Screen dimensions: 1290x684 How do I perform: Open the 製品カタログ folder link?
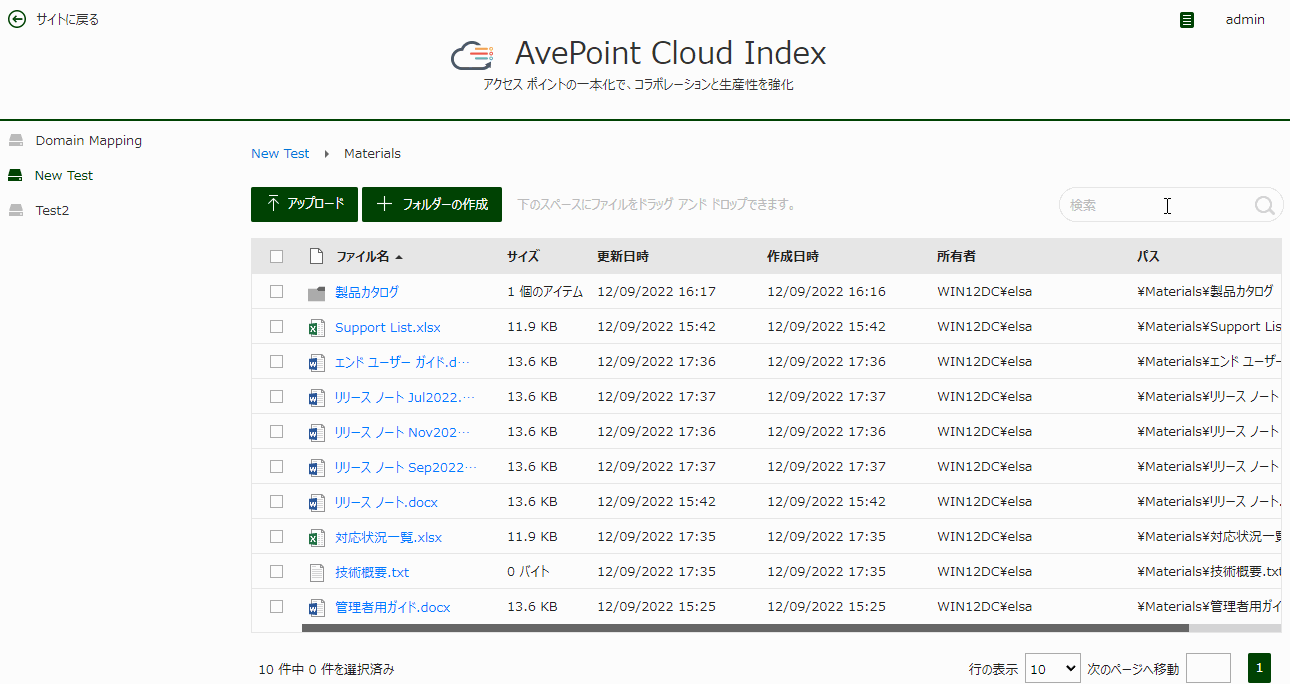click(367, 292)
